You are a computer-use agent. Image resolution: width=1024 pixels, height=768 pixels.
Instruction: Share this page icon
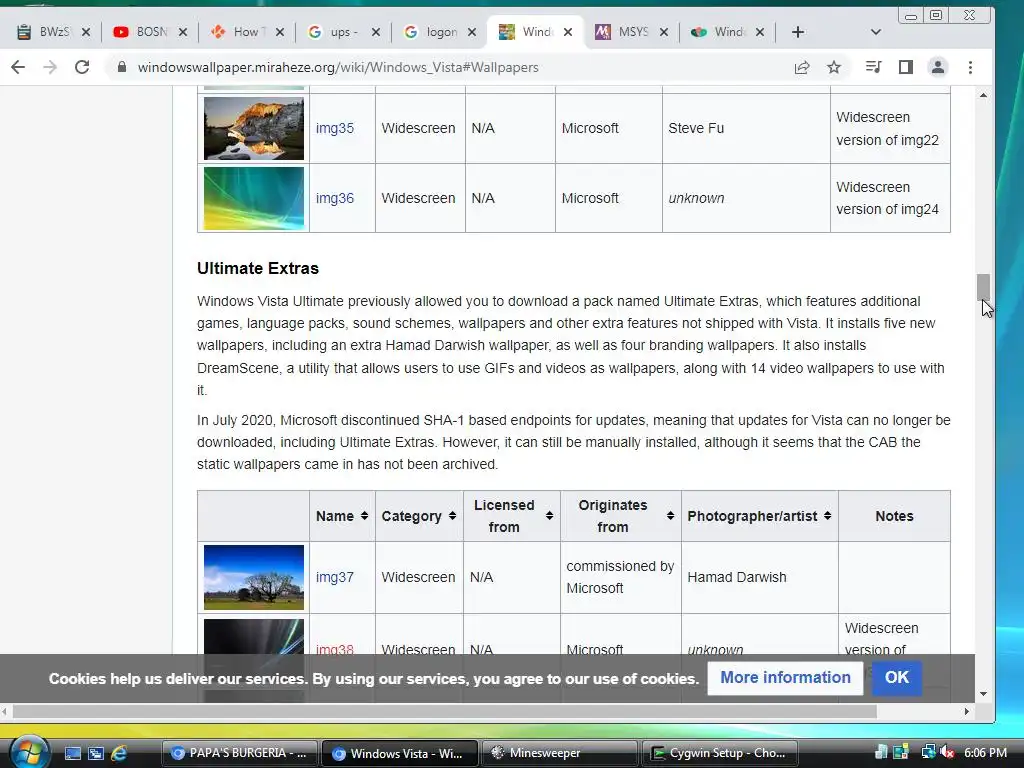(x=802, y=67)
